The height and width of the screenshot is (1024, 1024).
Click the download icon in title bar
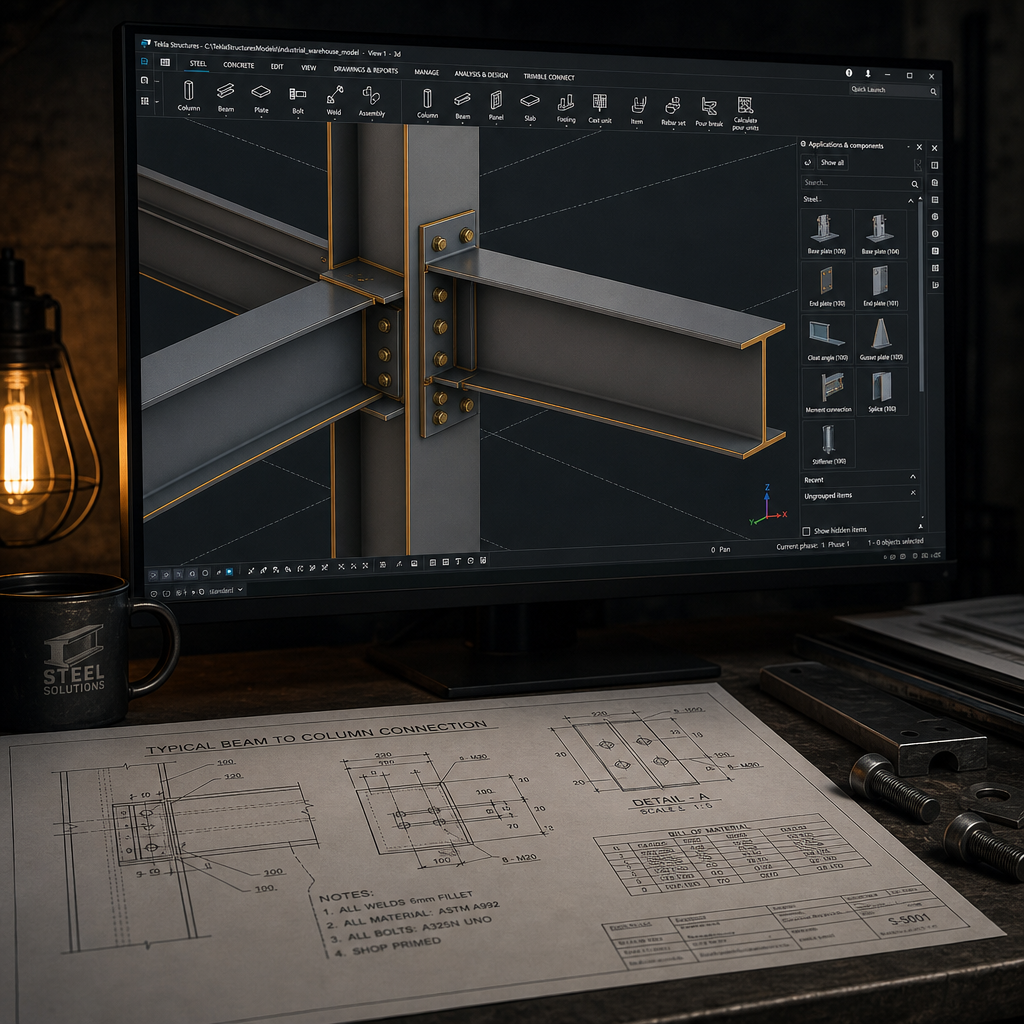click(868, 74)
